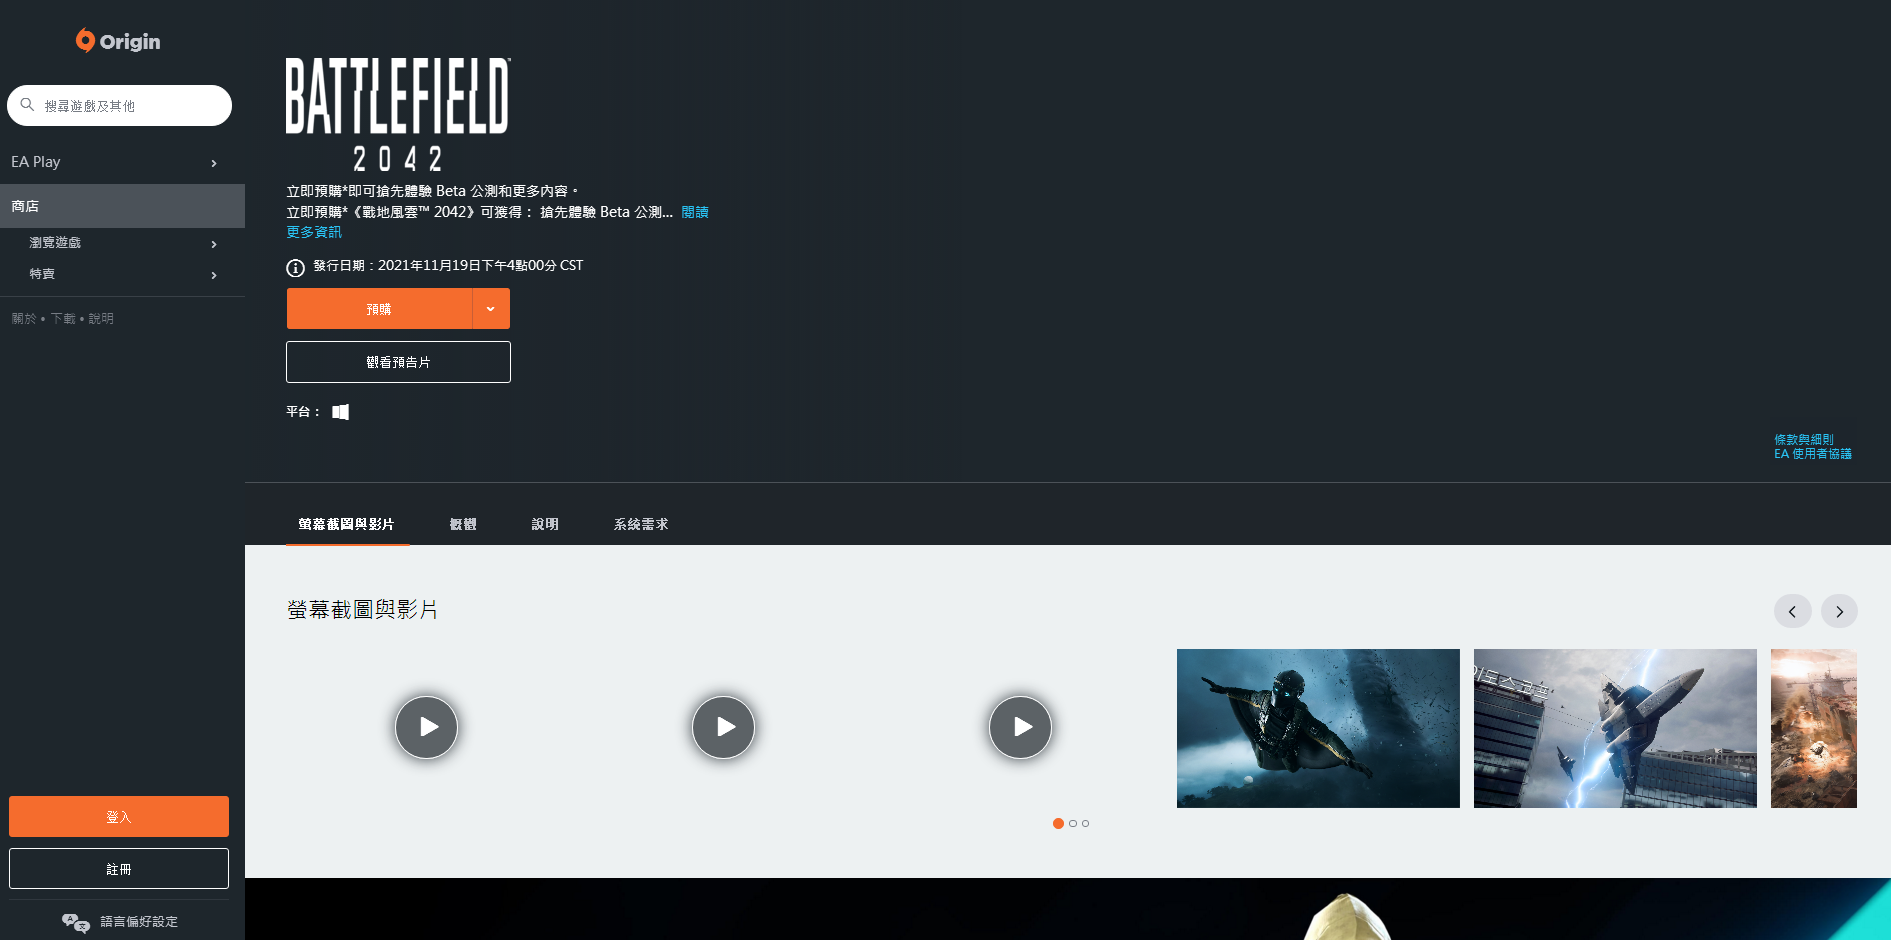The width and height of the screenshot is (1891, 940).
Task: Click the 觀看預告片 watch trailer button
Action: [398, 362]
